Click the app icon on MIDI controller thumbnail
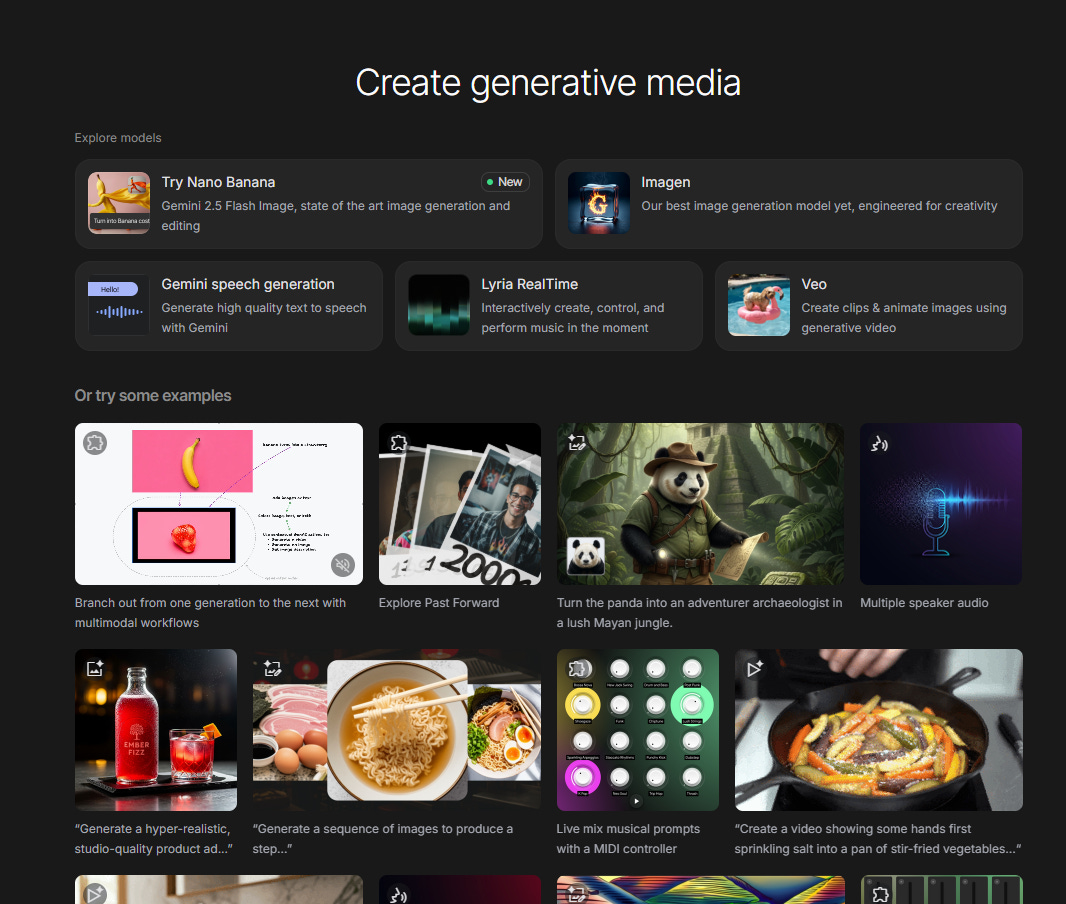The width and height of the screenshot is (1066, 904). [577, 669]
